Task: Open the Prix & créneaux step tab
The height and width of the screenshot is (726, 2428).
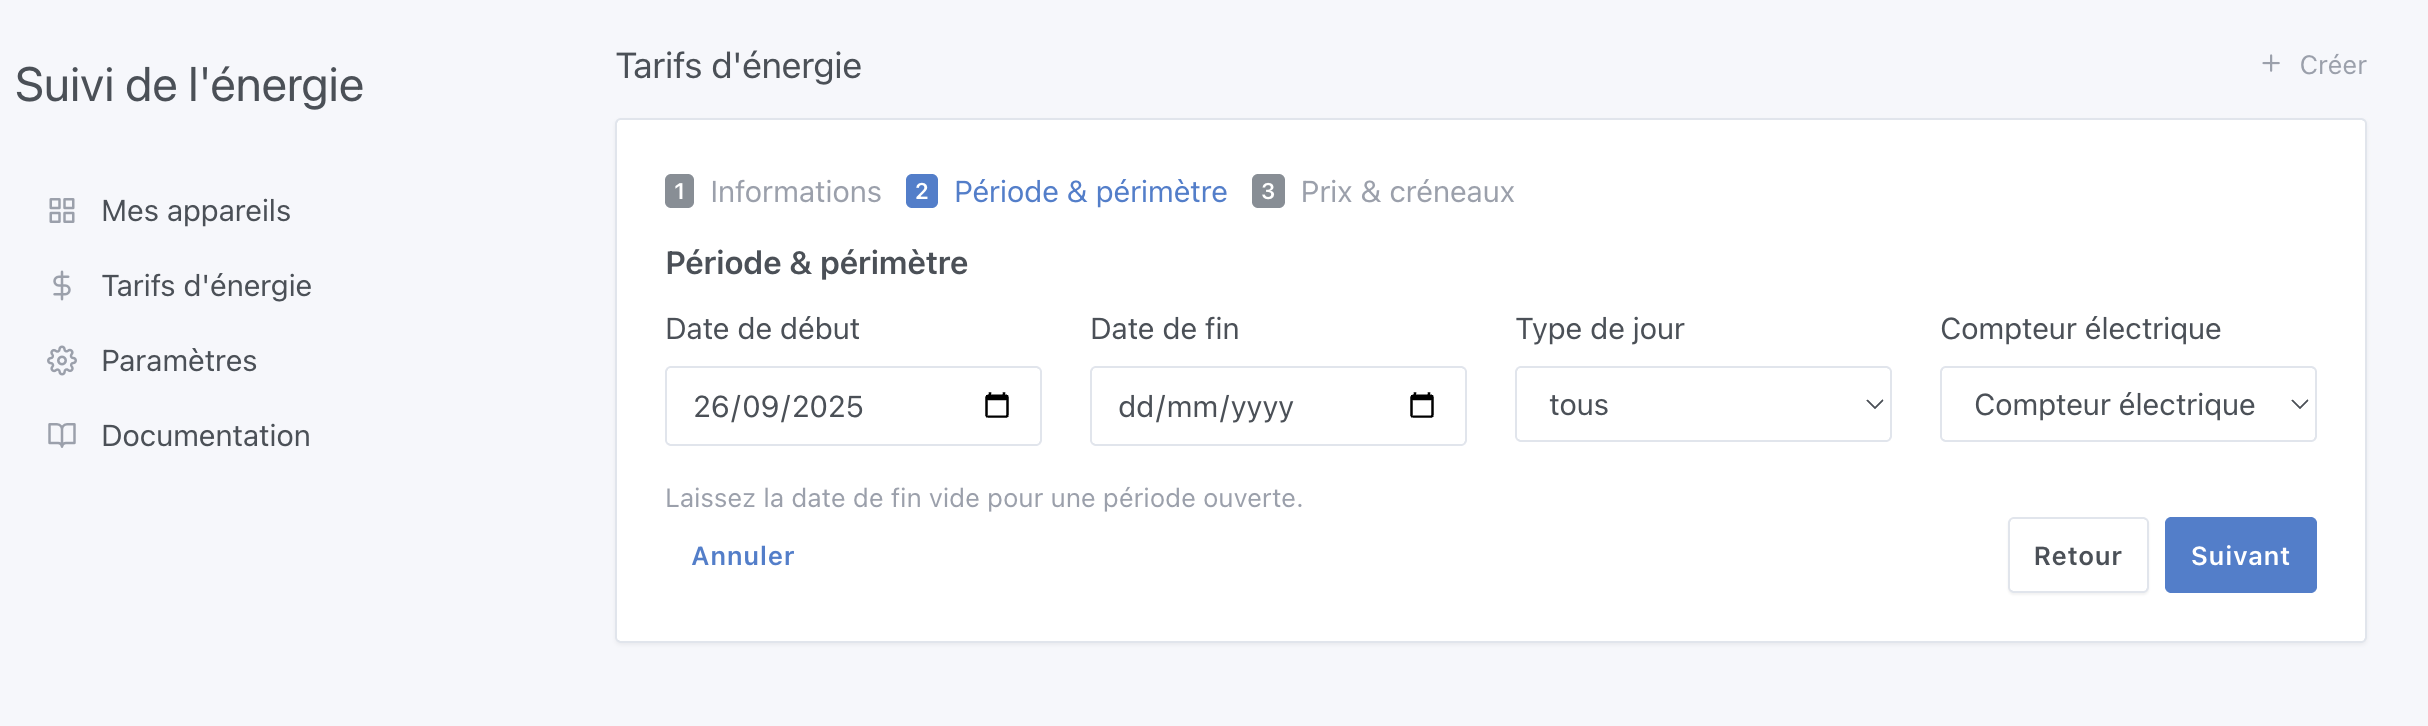Action: (x=1406, y=191)
